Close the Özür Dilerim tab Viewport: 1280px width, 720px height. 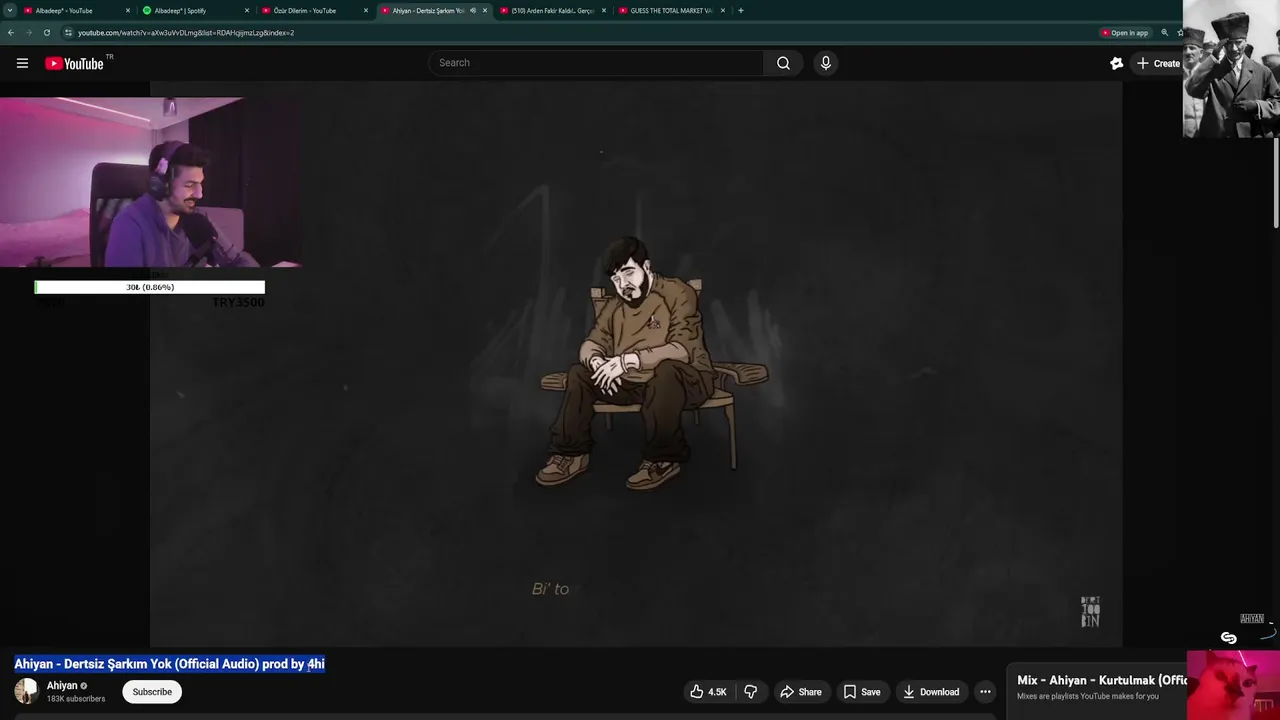point(366,10)
